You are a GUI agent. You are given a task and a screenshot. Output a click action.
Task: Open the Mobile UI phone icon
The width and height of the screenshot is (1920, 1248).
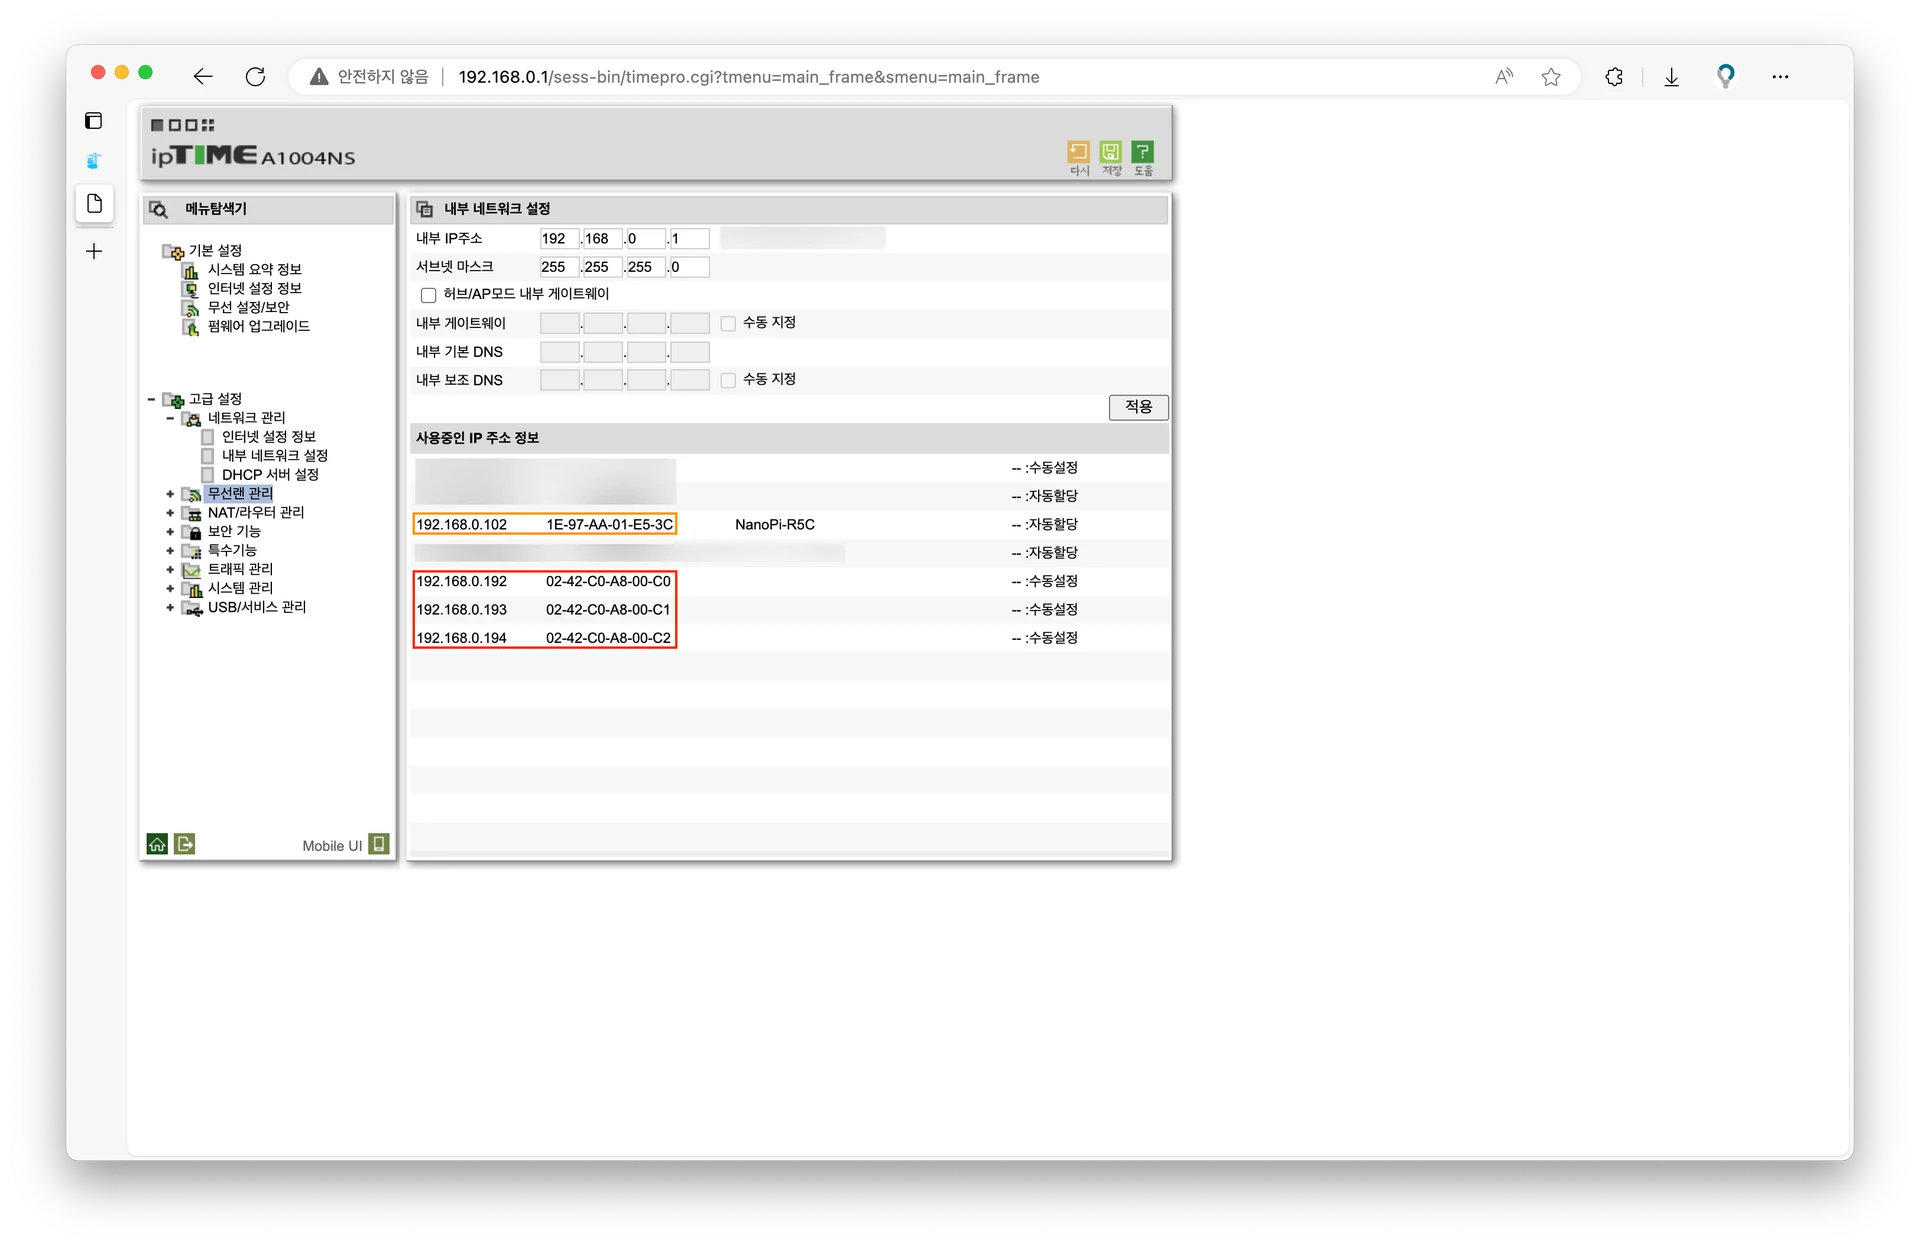click(378, 844)
